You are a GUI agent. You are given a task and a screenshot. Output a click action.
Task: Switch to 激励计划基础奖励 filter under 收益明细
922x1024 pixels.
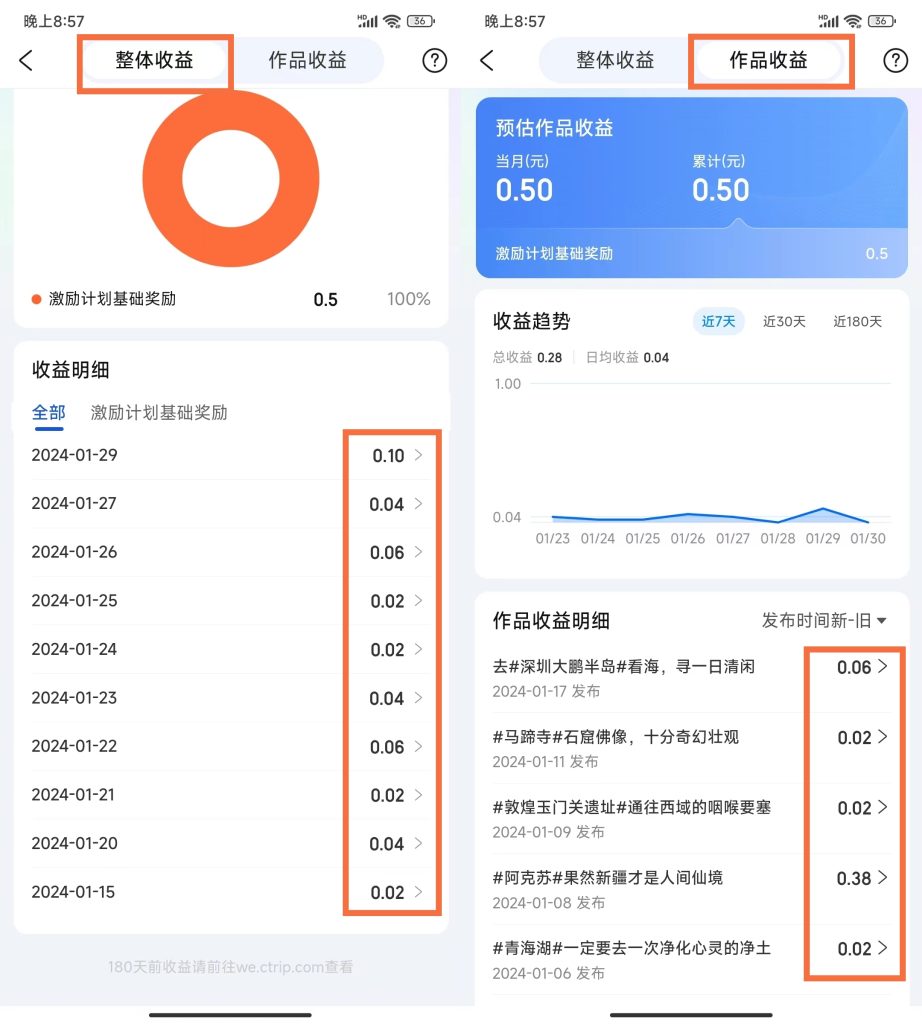point(159,413)
